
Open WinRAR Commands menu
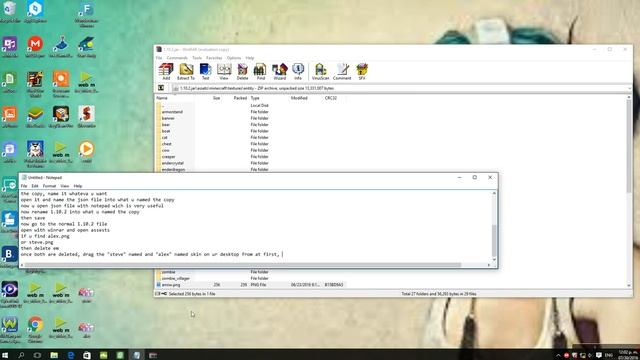point(177,58)
